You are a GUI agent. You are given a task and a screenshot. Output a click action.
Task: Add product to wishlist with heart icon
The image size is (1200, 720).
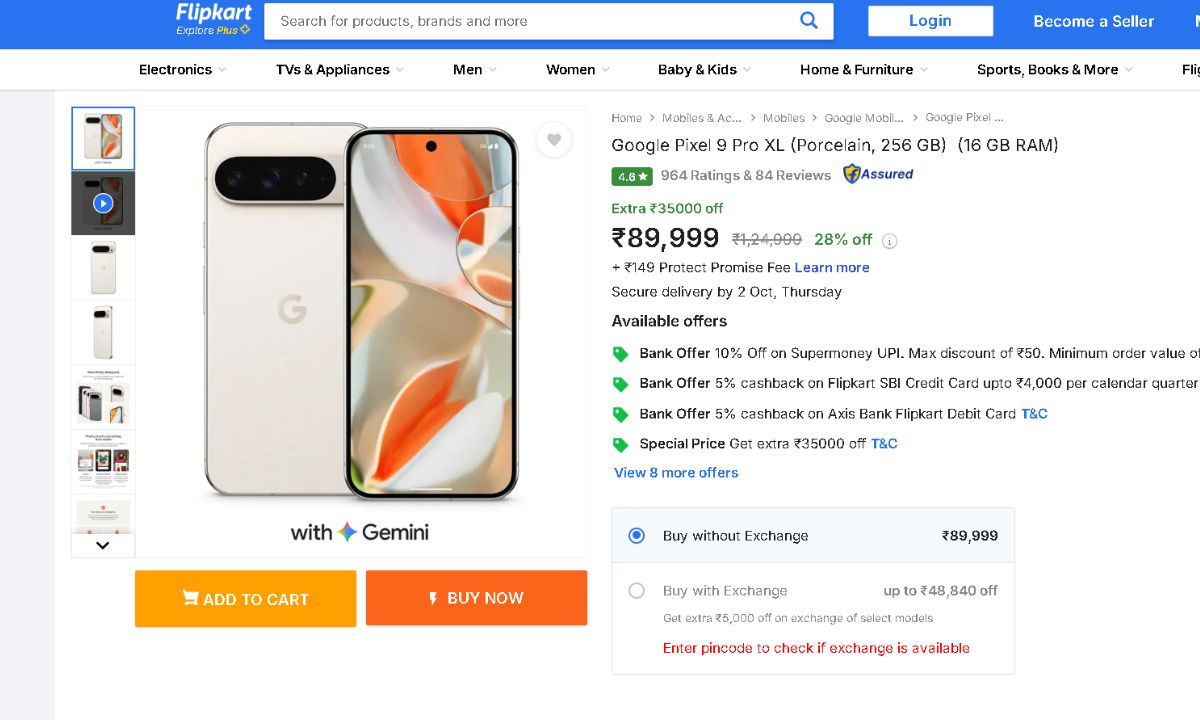pos(554,140)
